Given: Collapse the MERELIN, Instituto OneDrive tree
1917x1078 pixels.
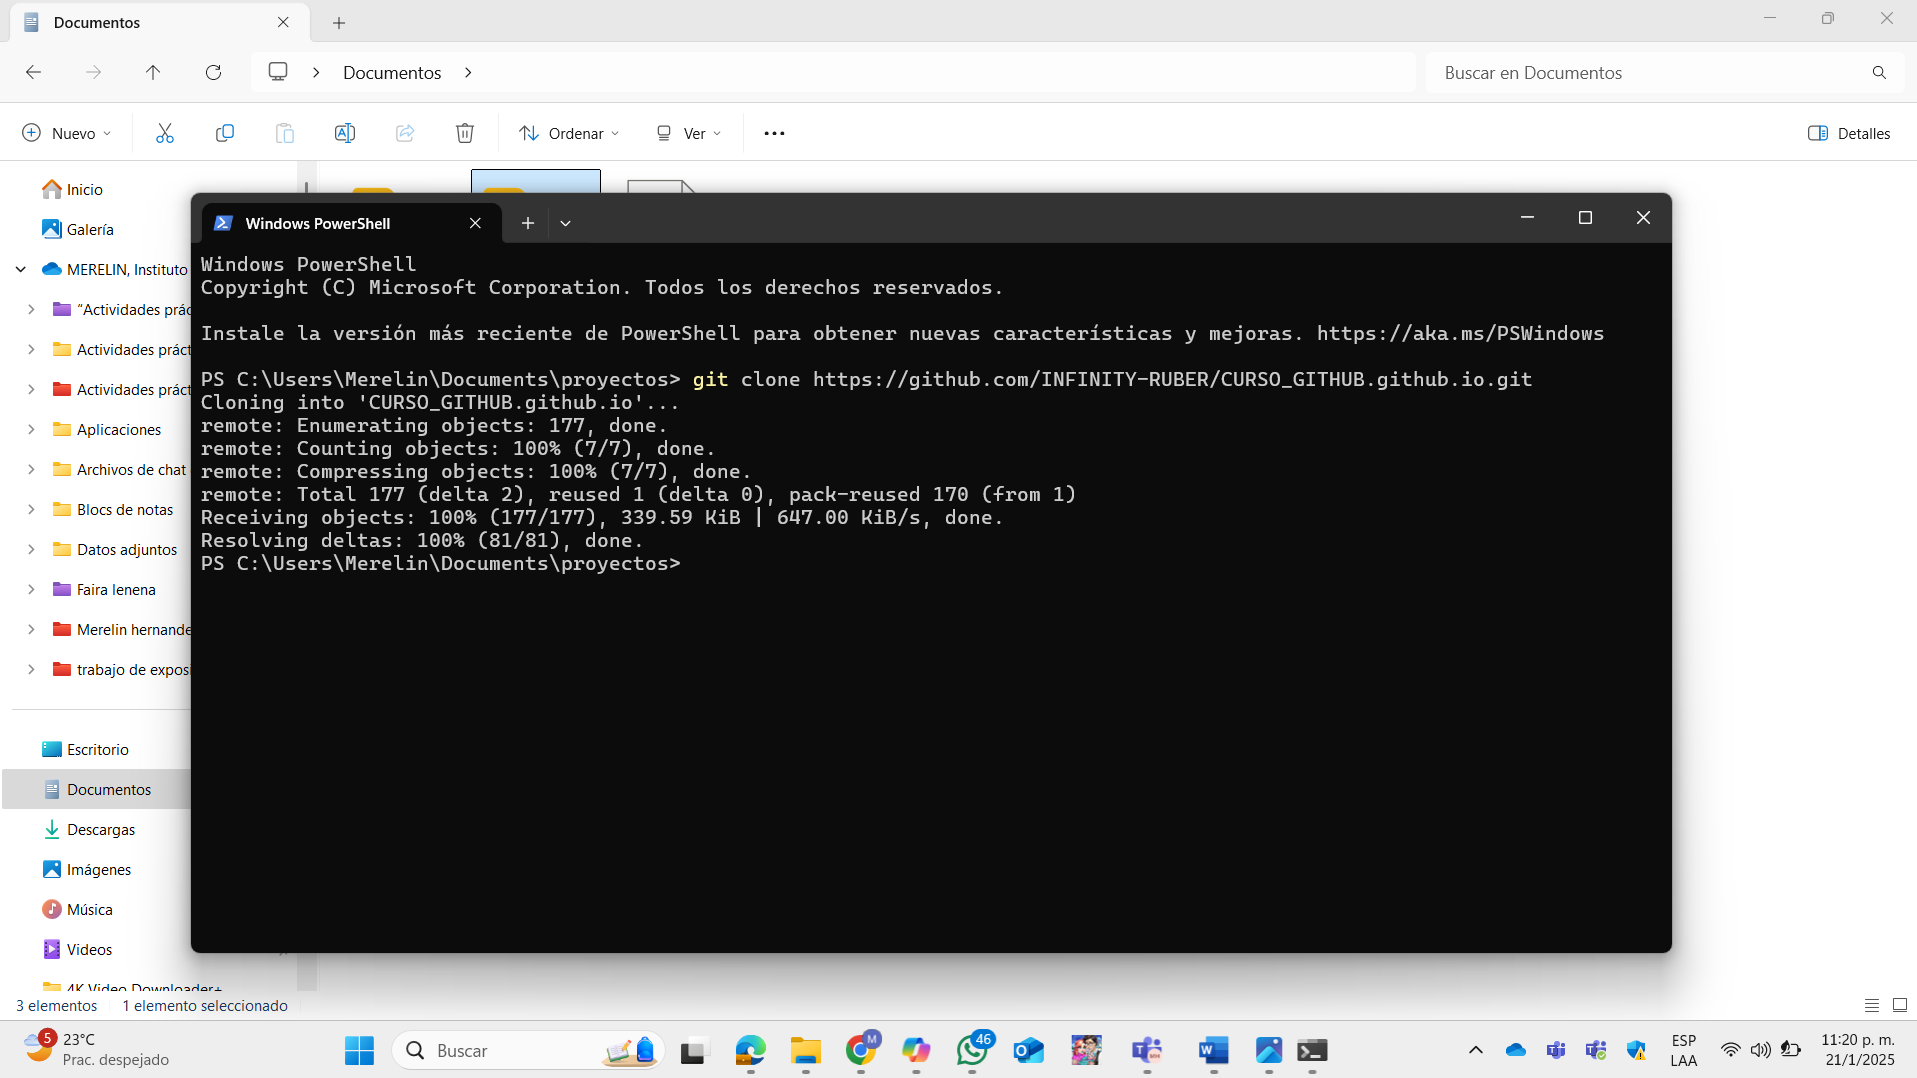Looking at the screenshot, I should point(21,269).
